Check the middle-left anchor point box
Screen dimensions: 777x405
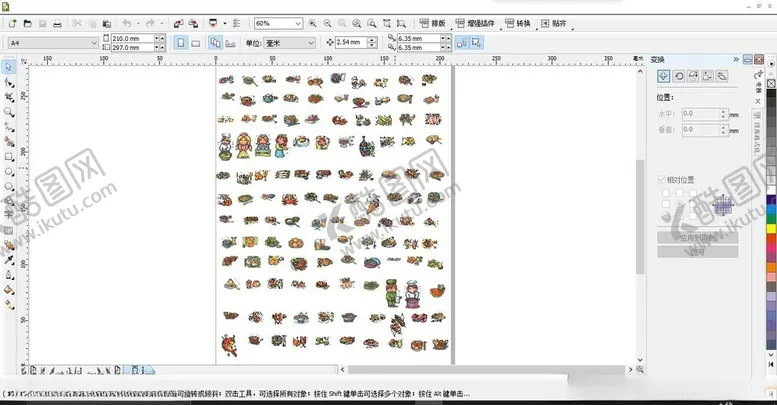(x=666, y=204)
